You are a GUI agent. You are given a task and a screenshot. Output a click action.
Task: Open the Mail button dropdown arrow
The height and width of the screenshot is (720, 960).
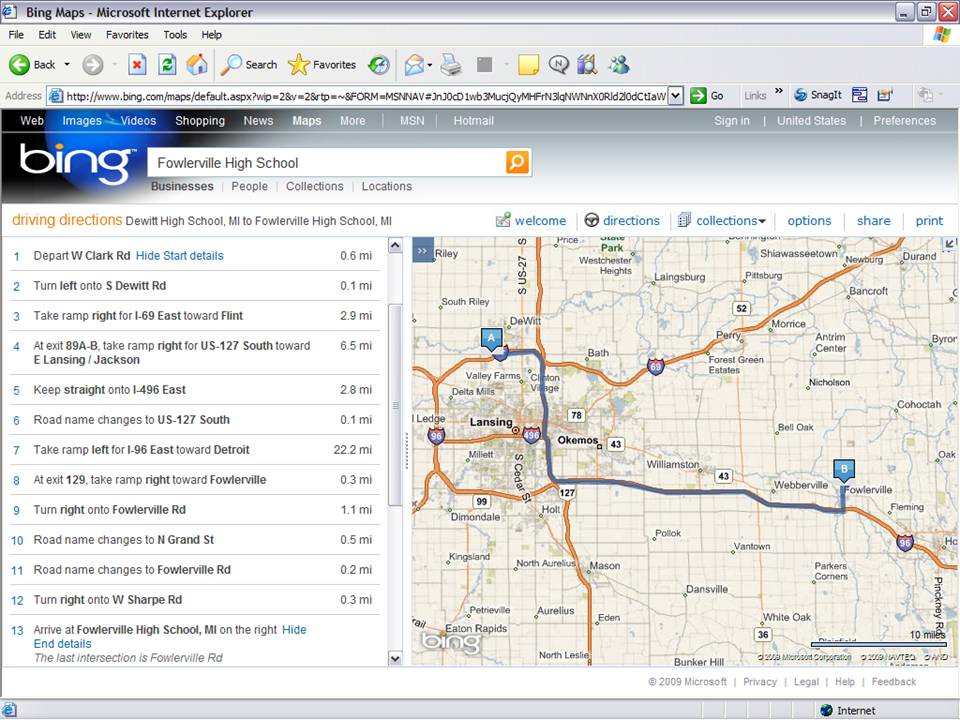click(x=430, y=65)
